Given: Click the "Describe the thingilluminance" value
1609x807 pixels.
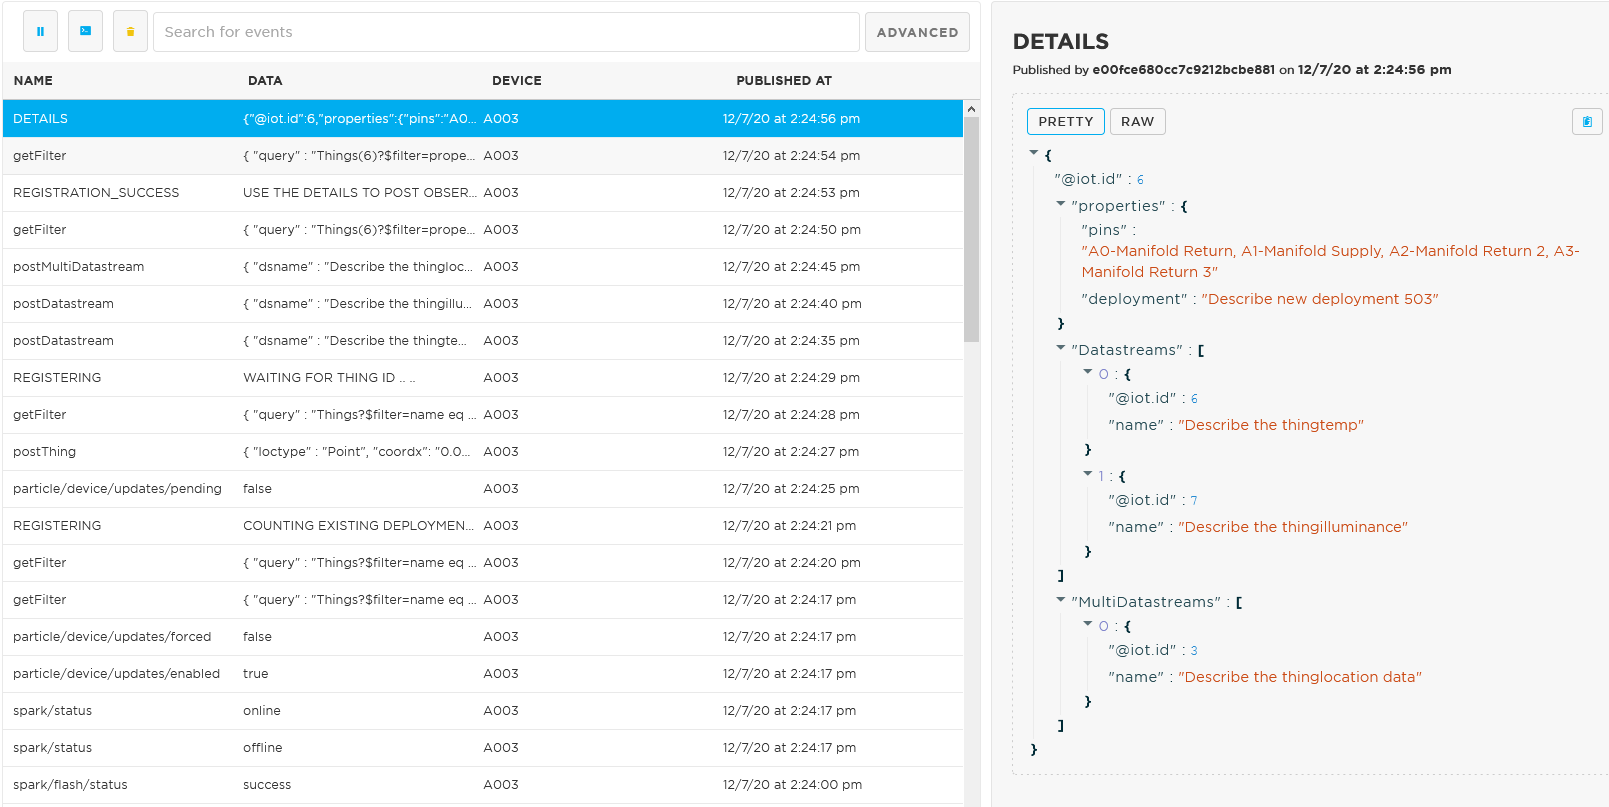Looking at the screenshot, I should [1293, 527].
